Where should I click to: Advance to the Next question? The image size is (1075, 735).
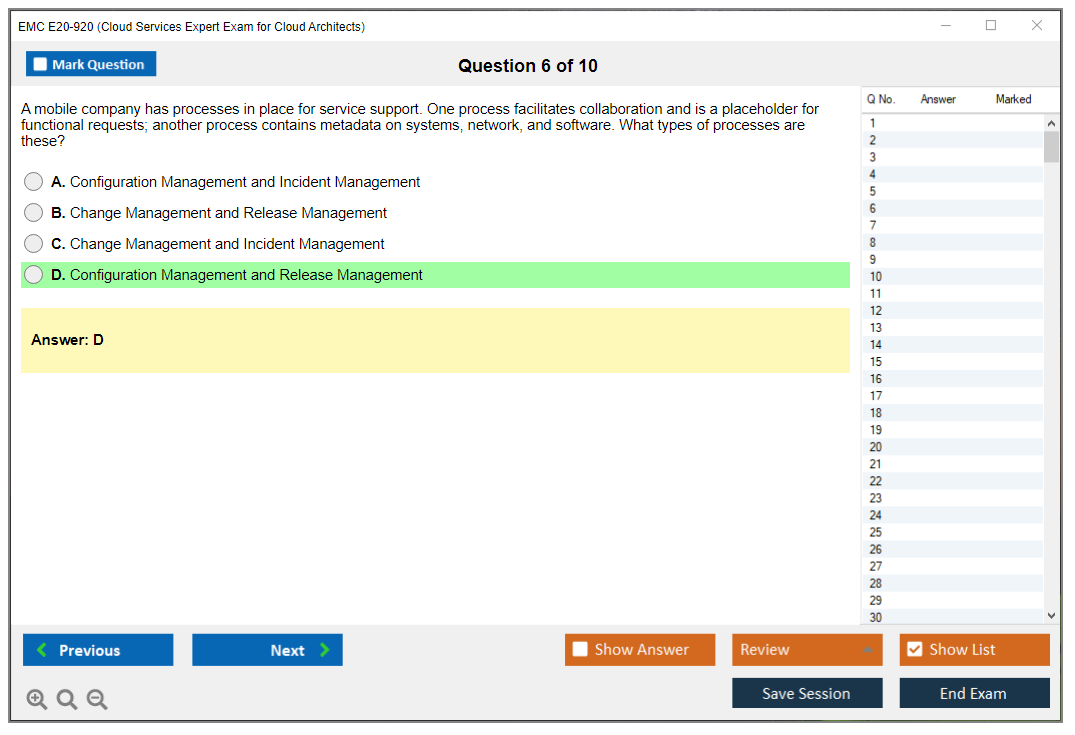click(267, 650)
